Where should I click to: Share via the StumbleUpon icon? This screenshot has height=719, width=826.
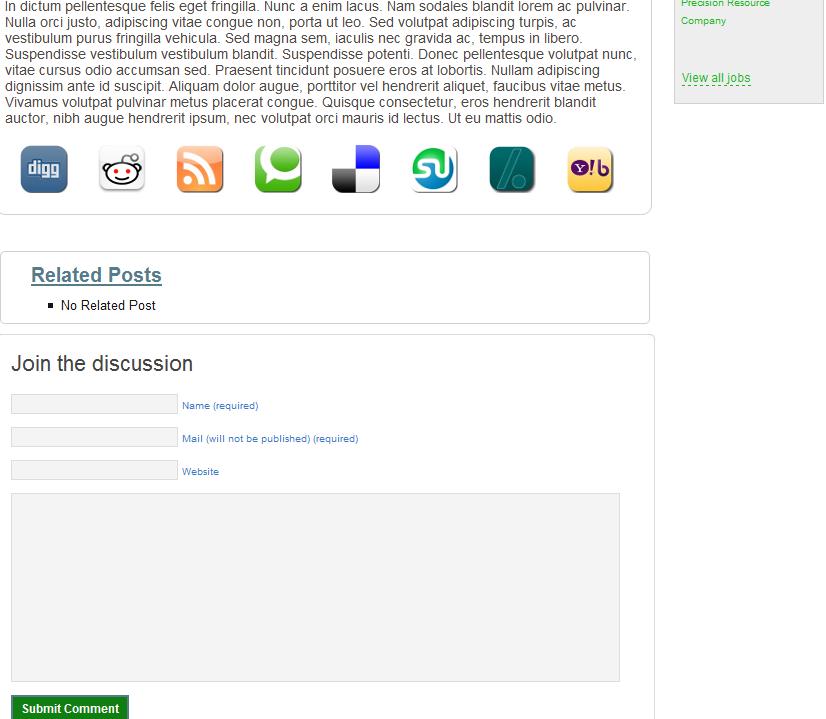[434, 169]
